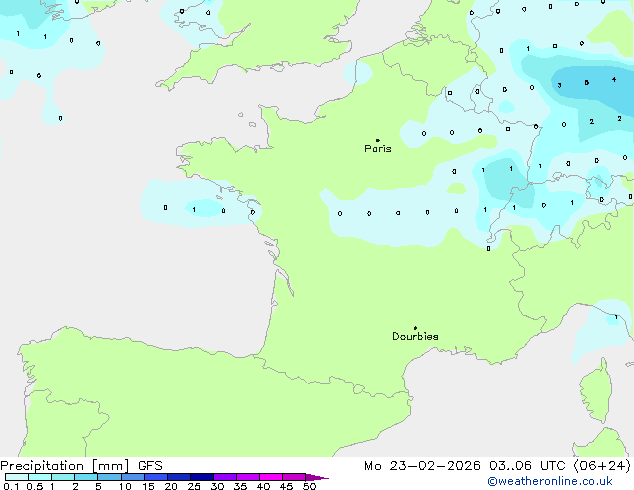Click the legend arrow beyond 50 mm
634x490 pixels.
click(317, 477)
